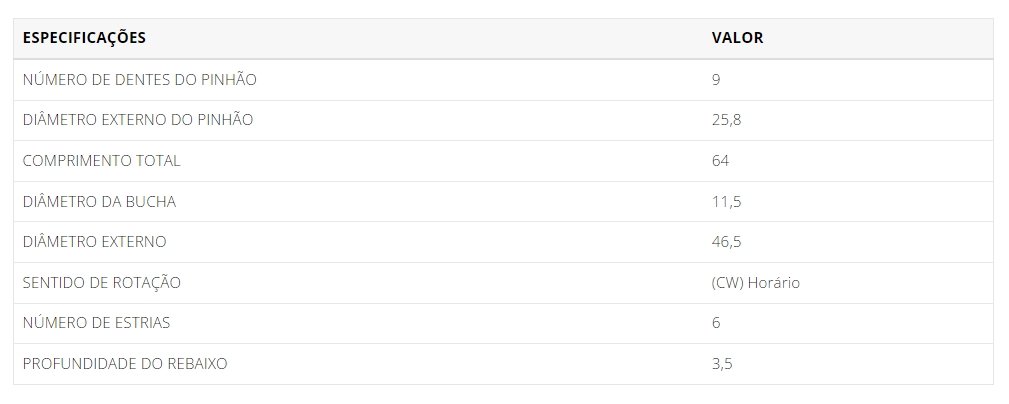Select the PROFUNDIDADE DO REBAIXO row label

click(125, 364)
